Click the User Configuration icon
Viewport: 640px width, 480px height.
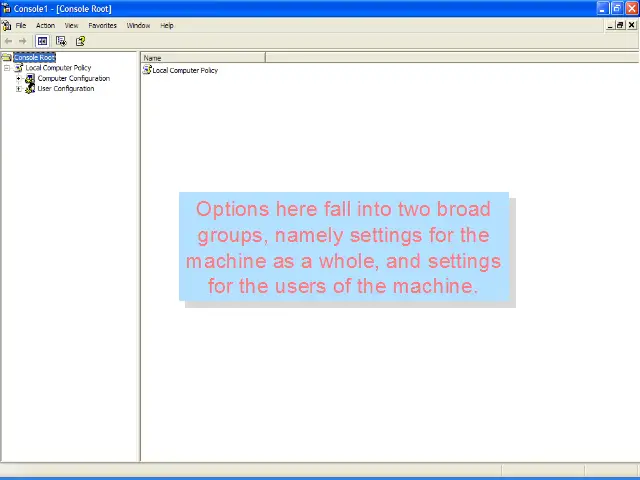tap(30, 89)
